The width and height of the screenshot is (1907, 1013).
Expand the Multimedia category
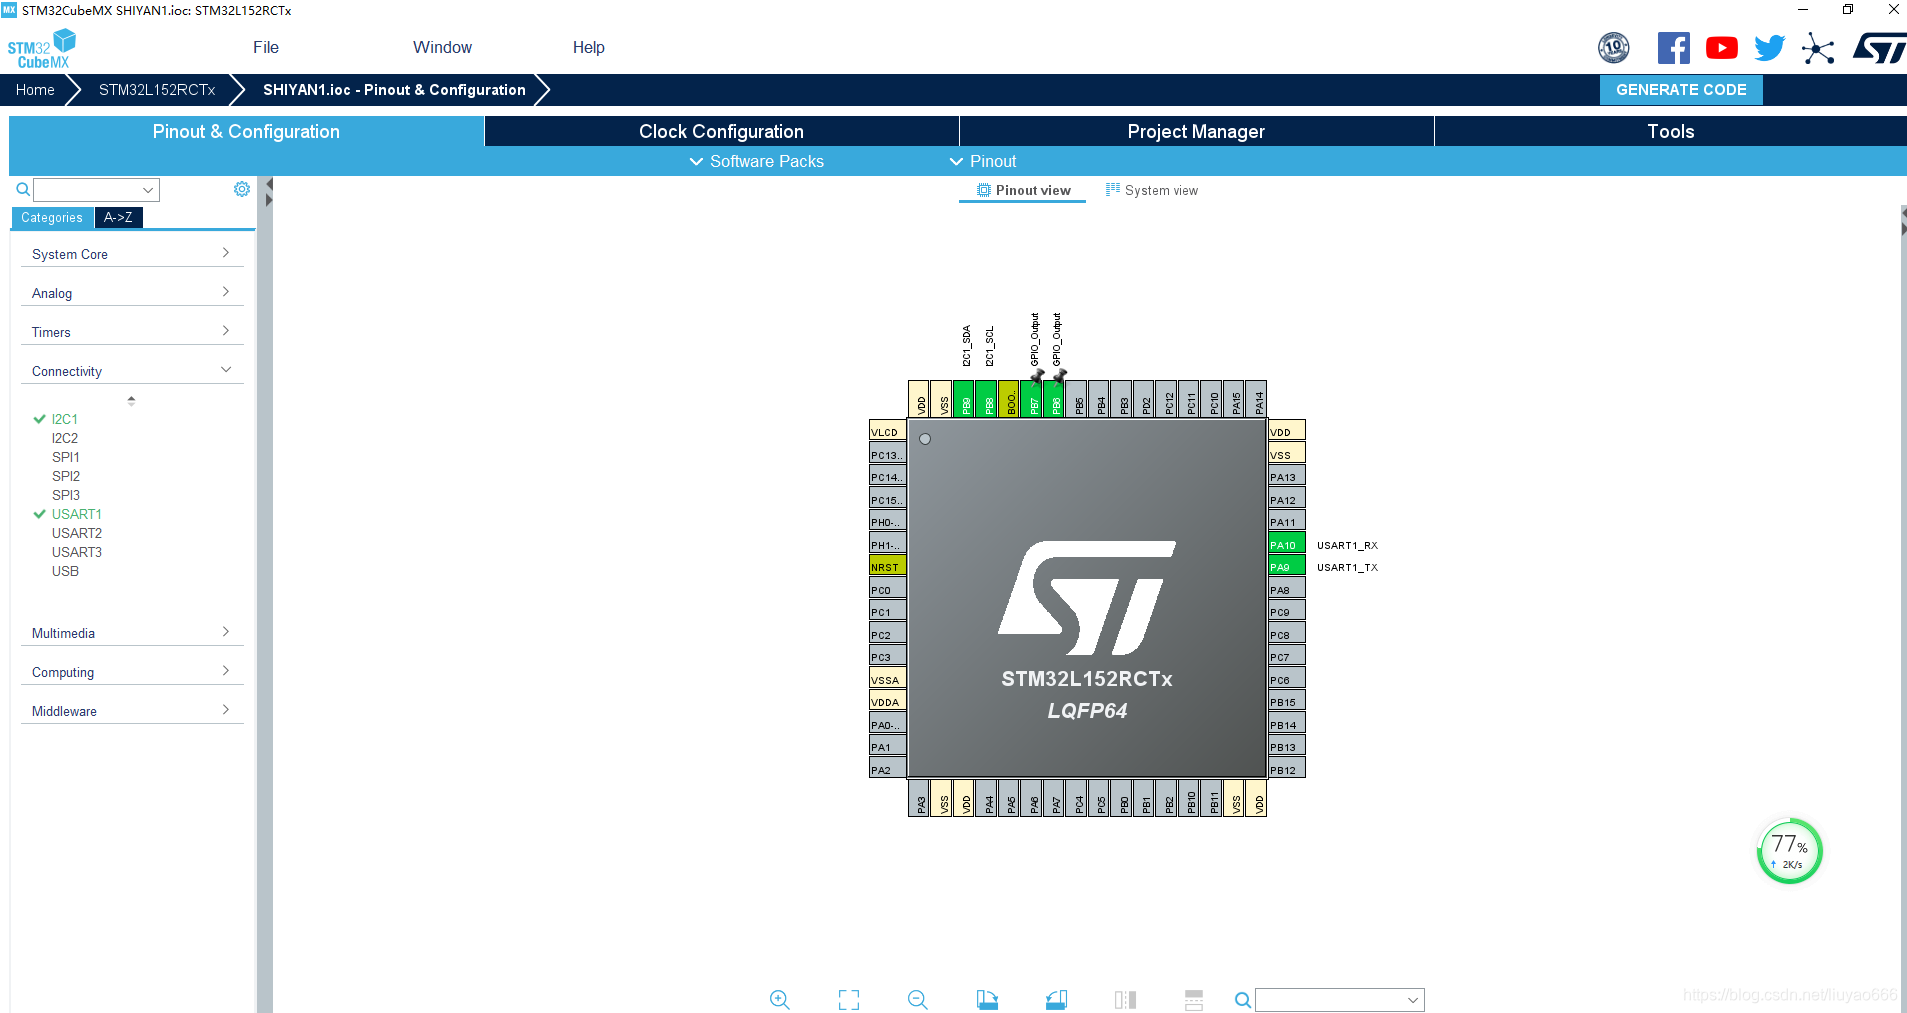132,633
